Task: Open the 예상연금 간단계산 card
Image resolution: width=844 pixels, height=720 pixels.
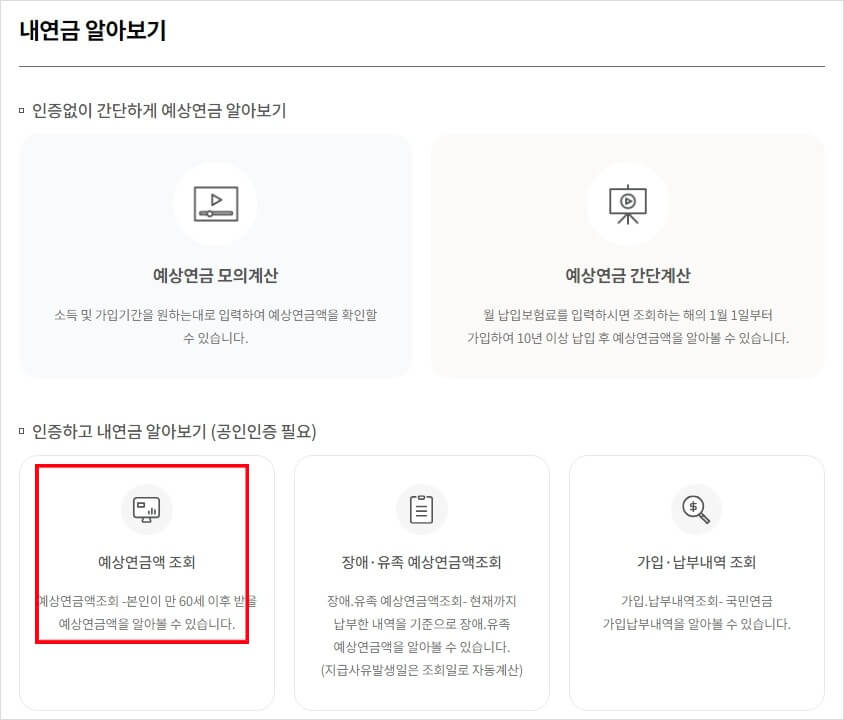Action: coord(627,255)
